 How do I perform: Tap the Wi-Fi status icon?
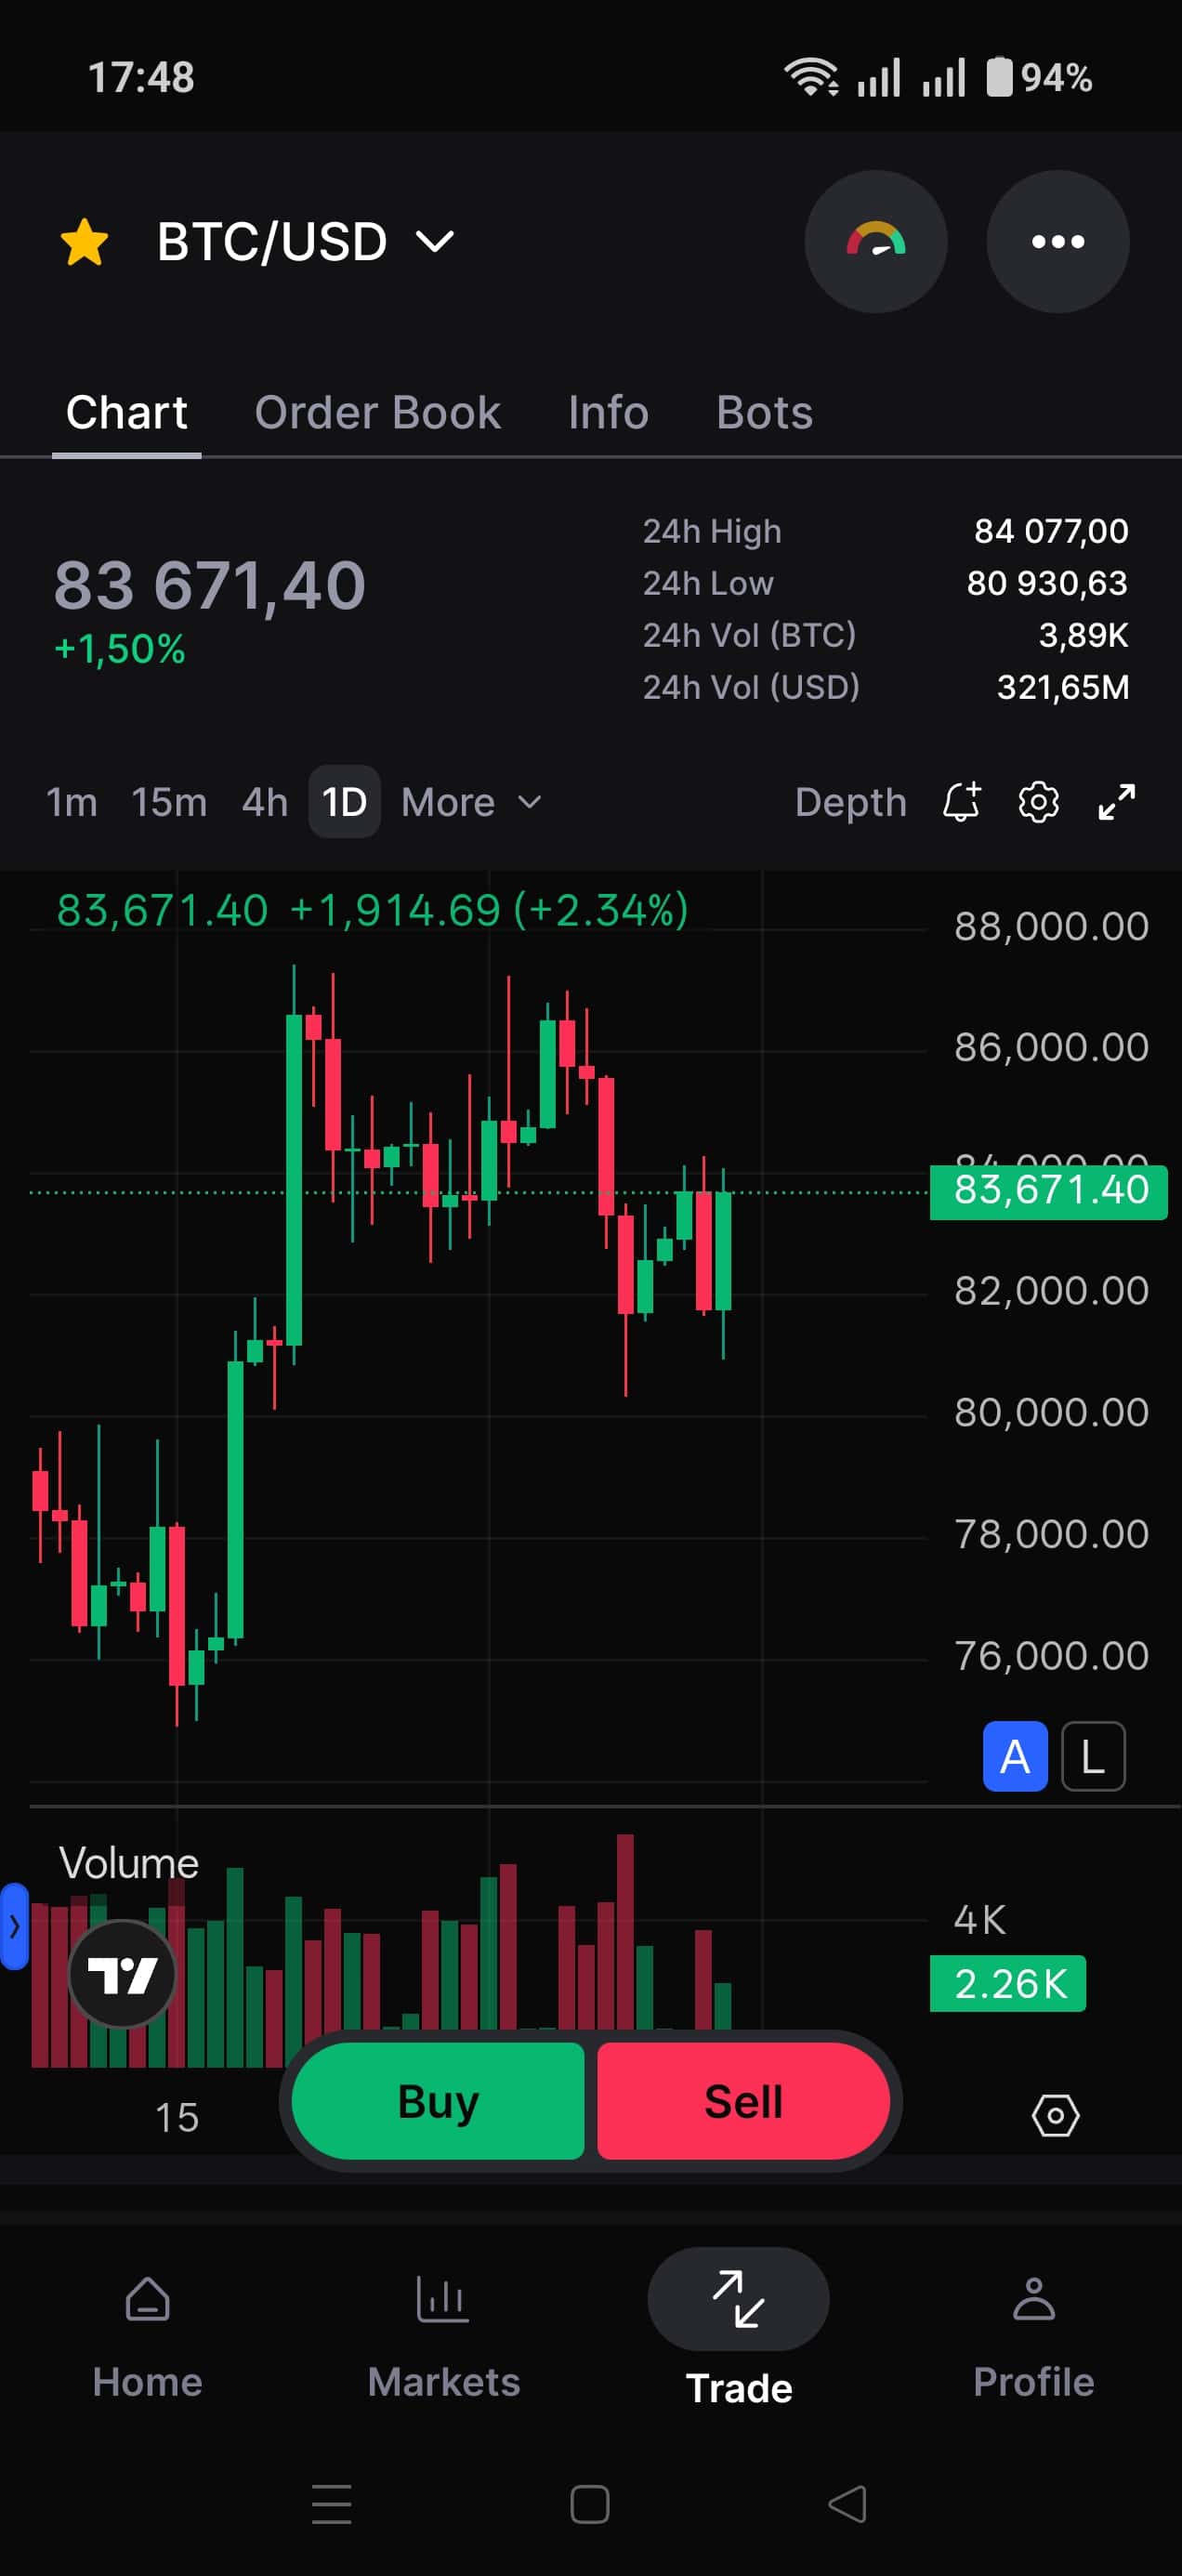[x=811, y=77]
